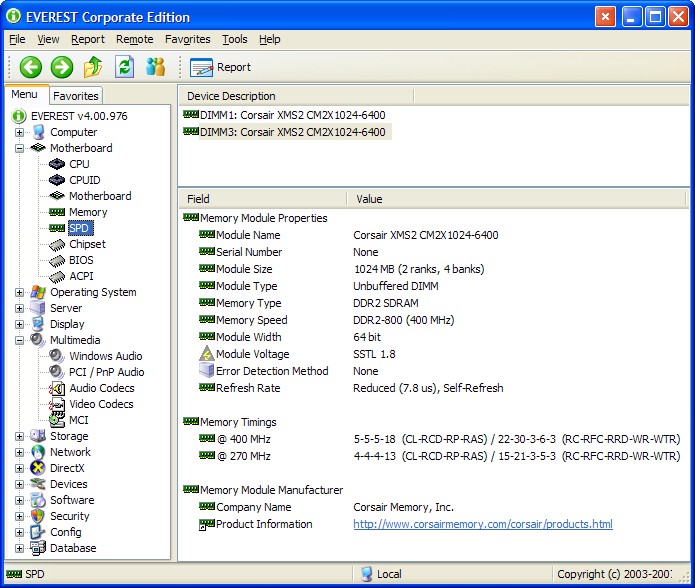
Task: Click the Report toolbar button
Action: point(220,67)
